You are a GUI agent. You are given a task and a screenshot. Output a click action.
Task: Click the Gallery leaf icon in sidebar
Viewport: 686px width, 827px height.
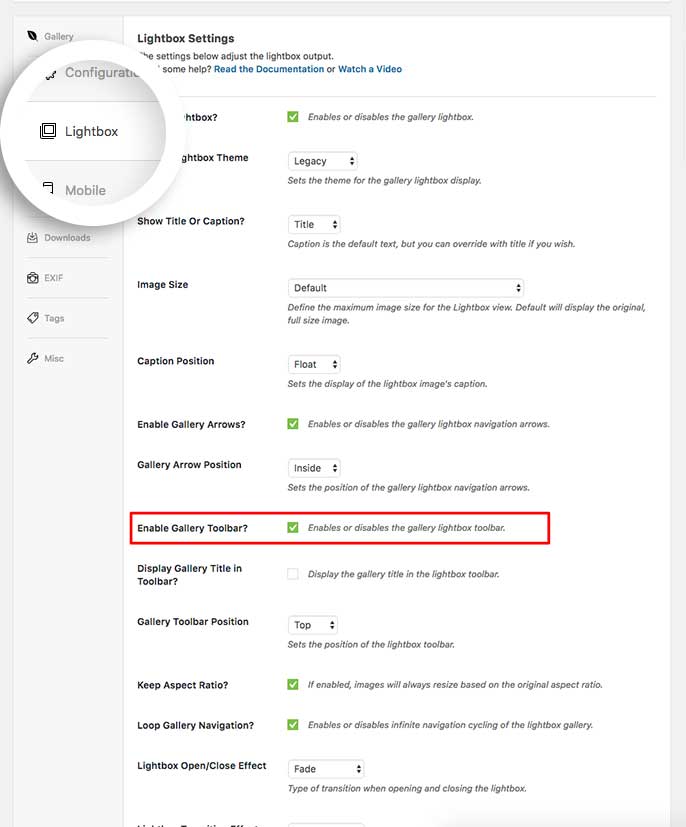(x=33, y=36)
